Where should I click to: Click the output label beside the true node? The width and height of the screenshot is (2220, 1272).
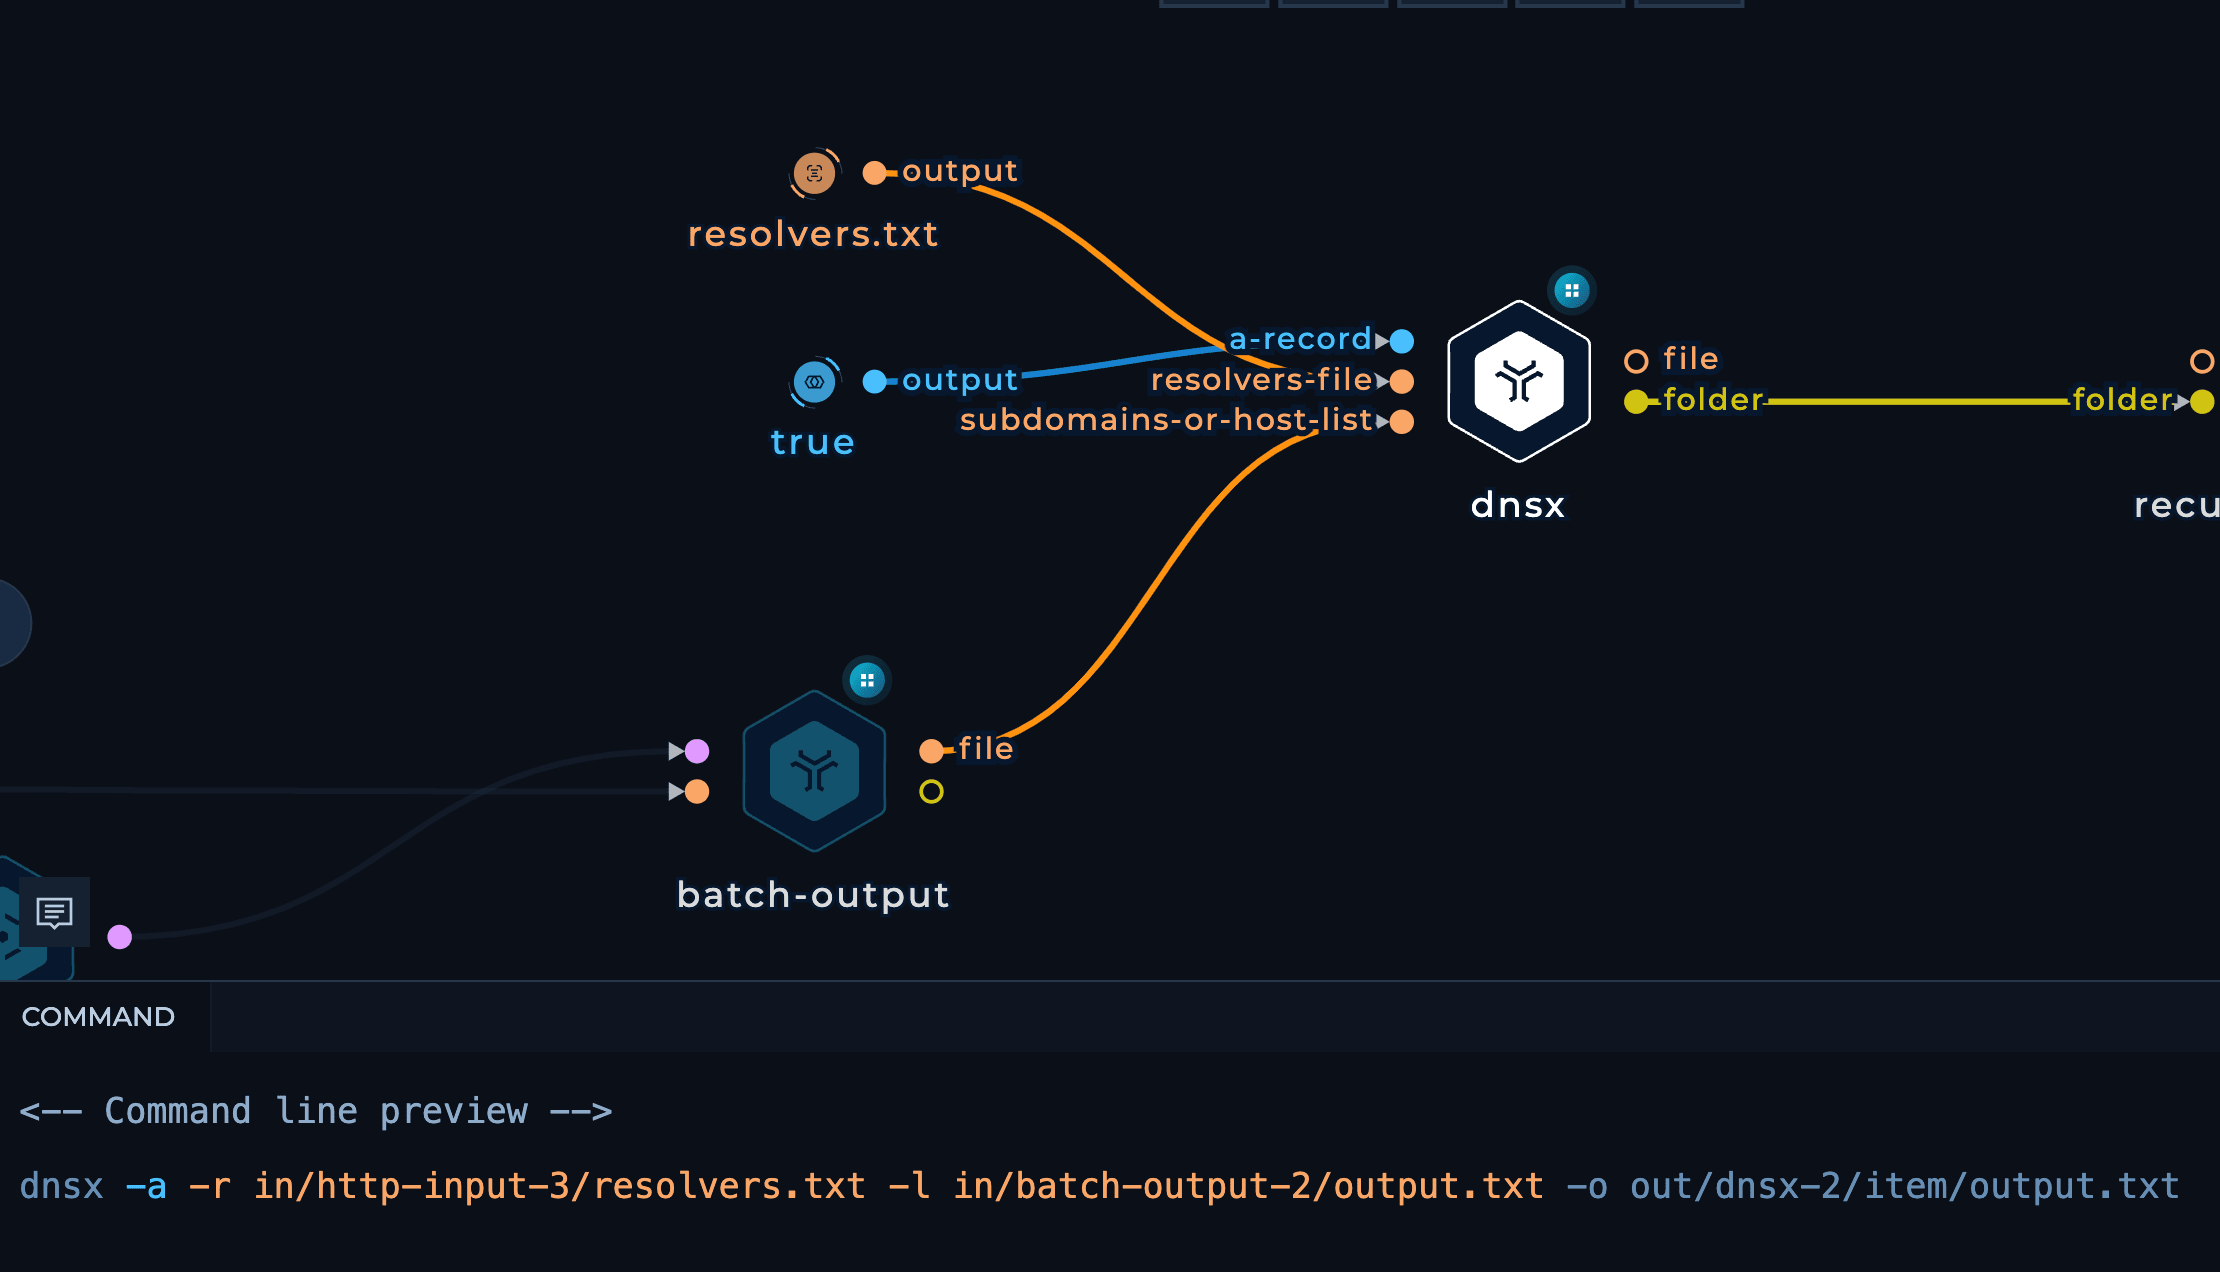[960, 380]
